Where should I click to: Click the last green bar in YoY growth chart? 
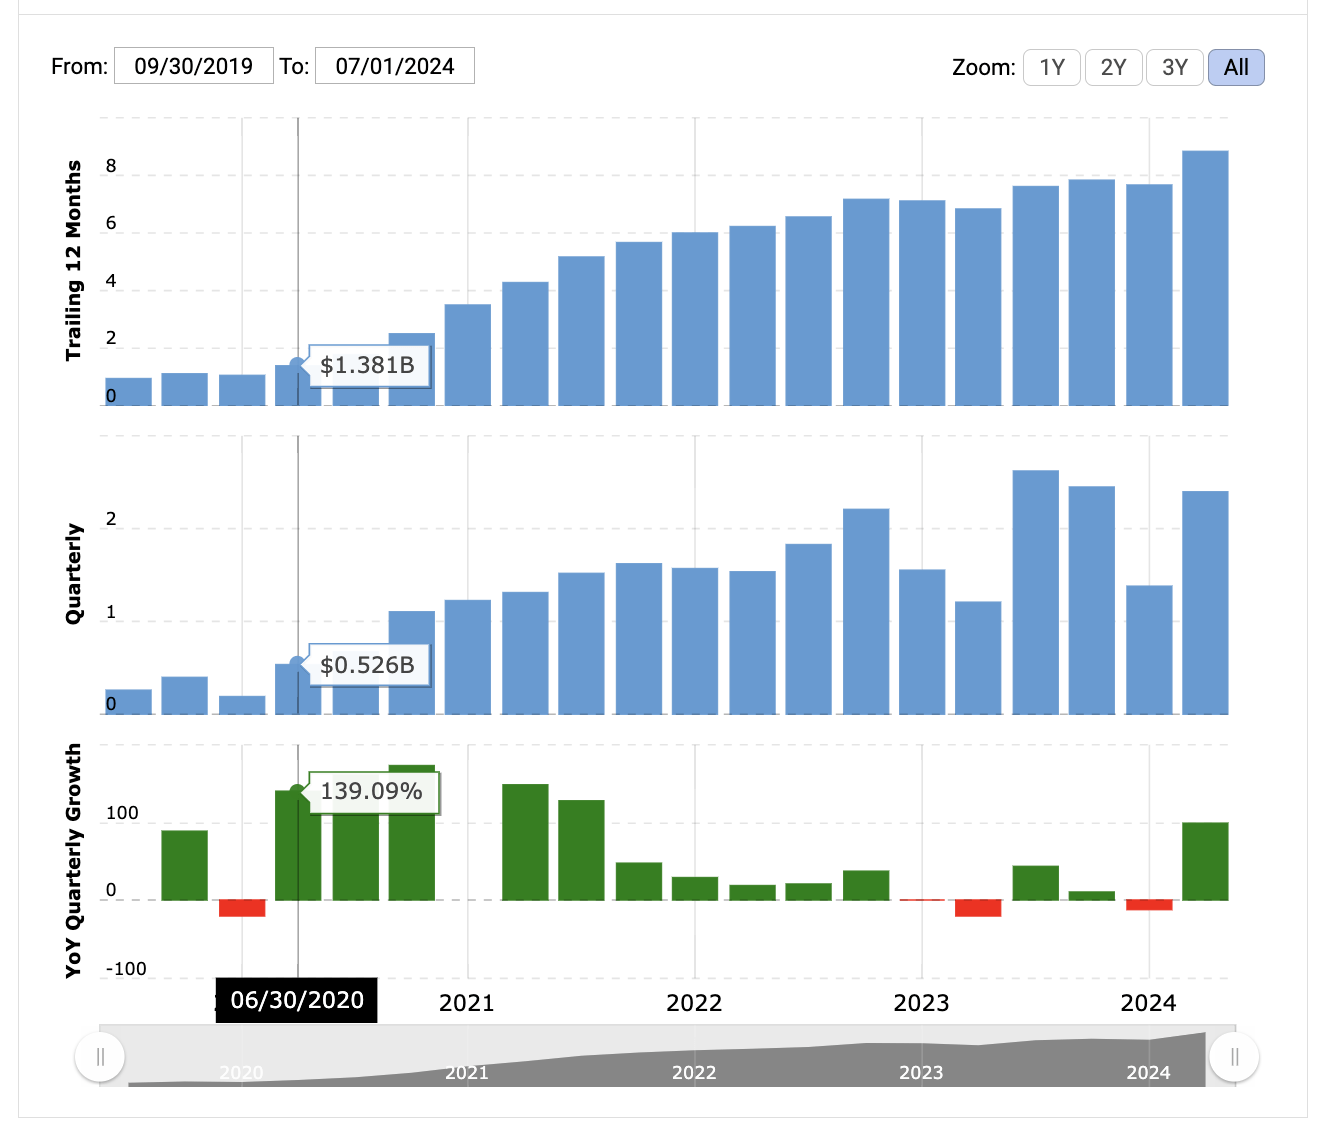click(1205, 861)
